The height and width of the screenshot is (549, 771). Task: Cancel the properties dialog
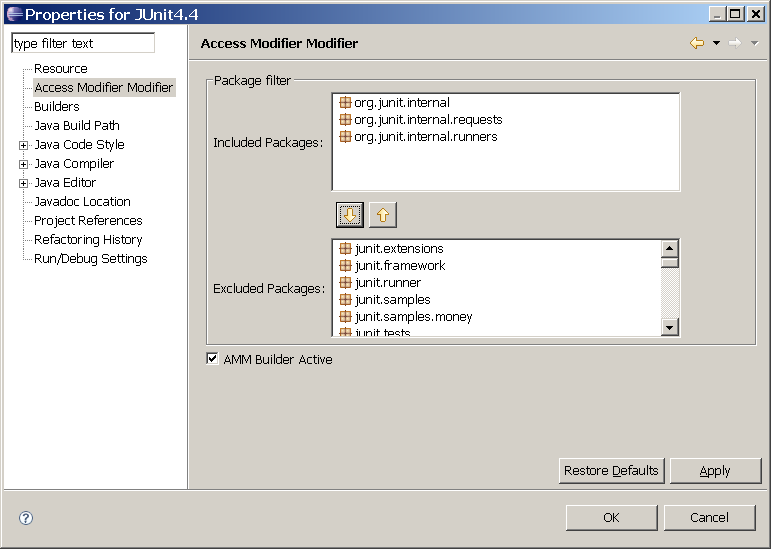[x=709, y=518]
